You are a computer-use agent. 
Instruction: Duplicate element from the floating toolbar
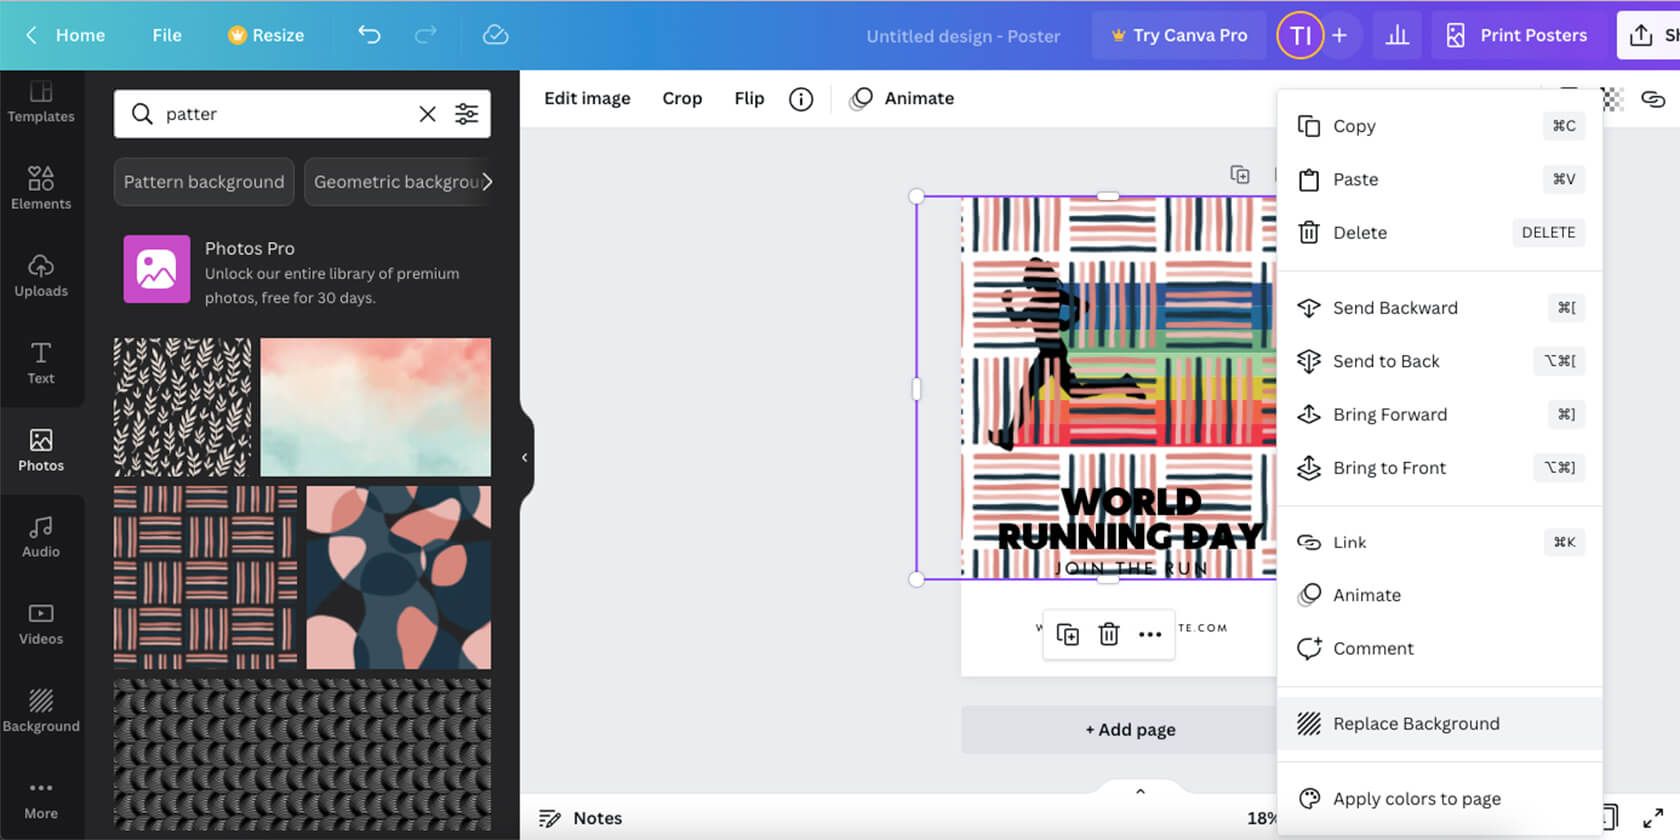coord(1068,634)
